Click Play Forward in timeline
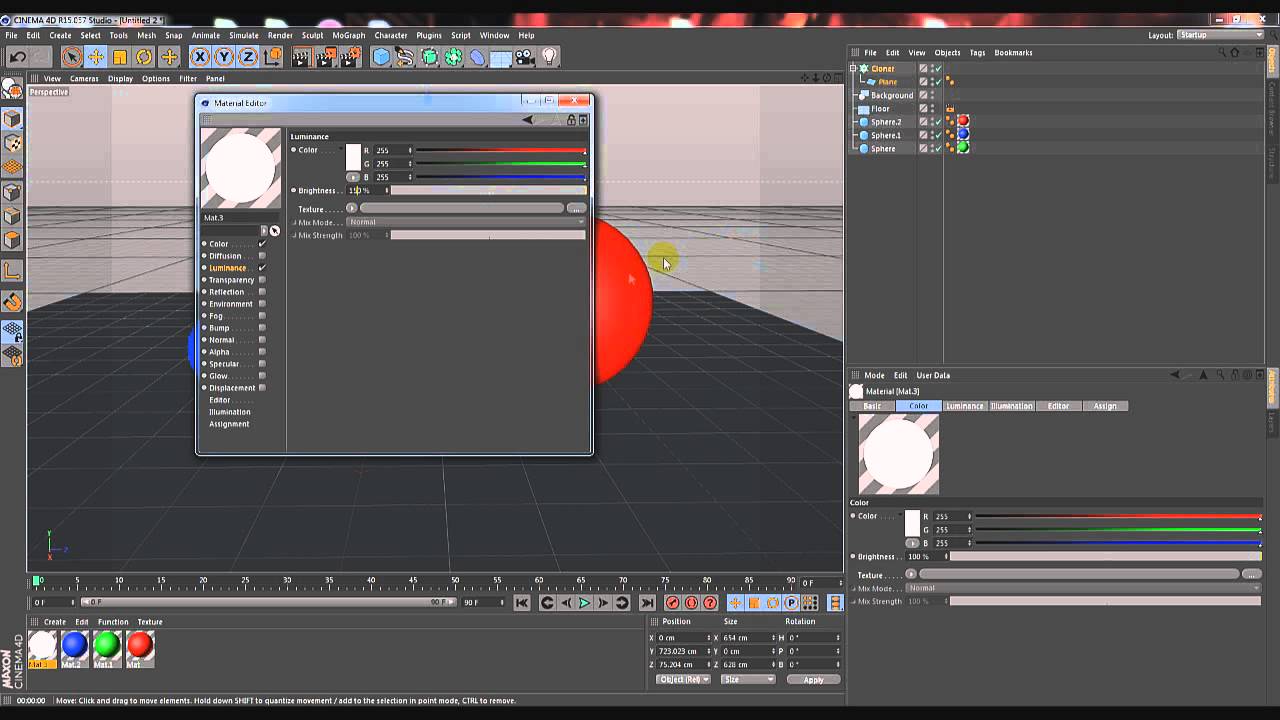This screenshot has height=720, width=1280. point(585,603)
